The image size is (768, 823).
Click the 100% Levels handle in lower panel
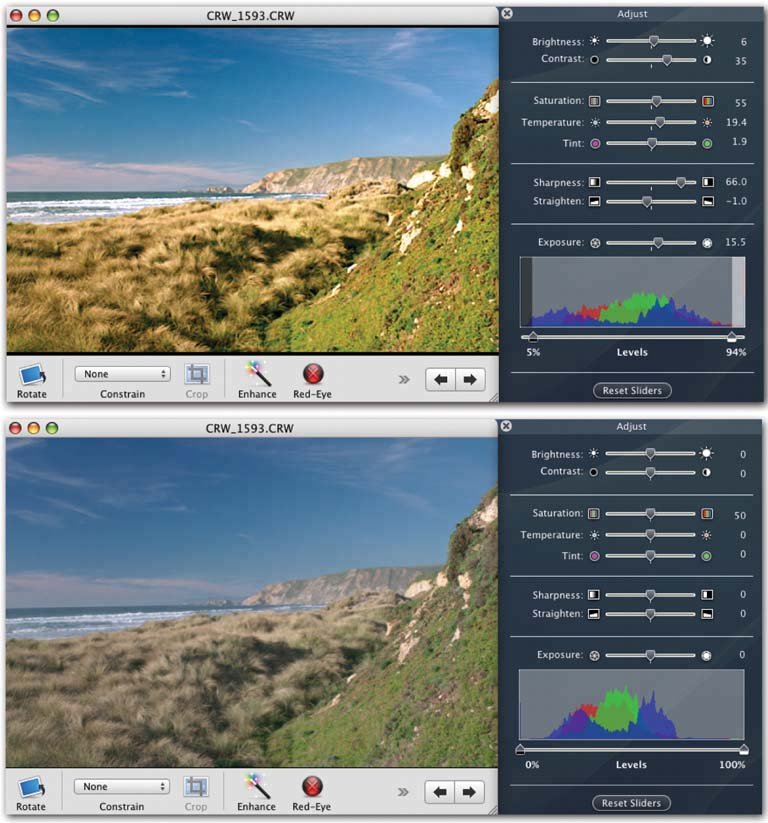(744, 750)
